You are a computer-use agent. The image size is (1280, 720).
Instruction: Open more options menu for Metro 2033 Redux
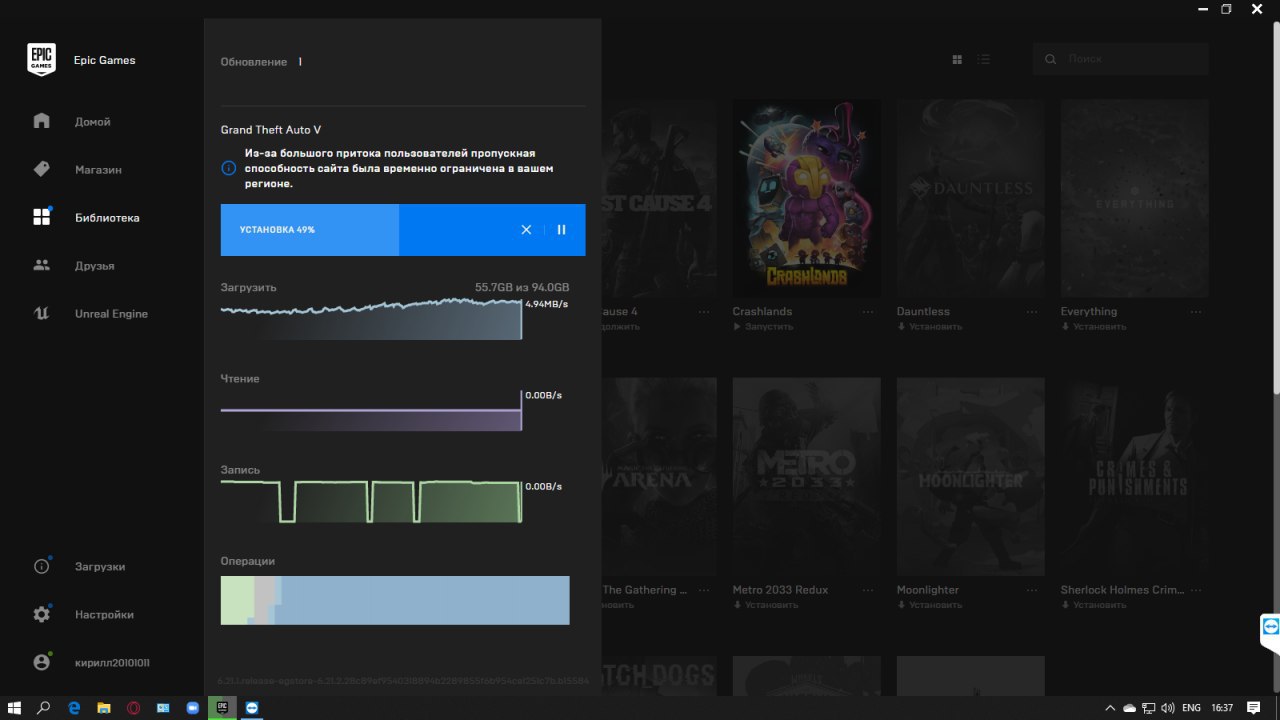point(869,590)
